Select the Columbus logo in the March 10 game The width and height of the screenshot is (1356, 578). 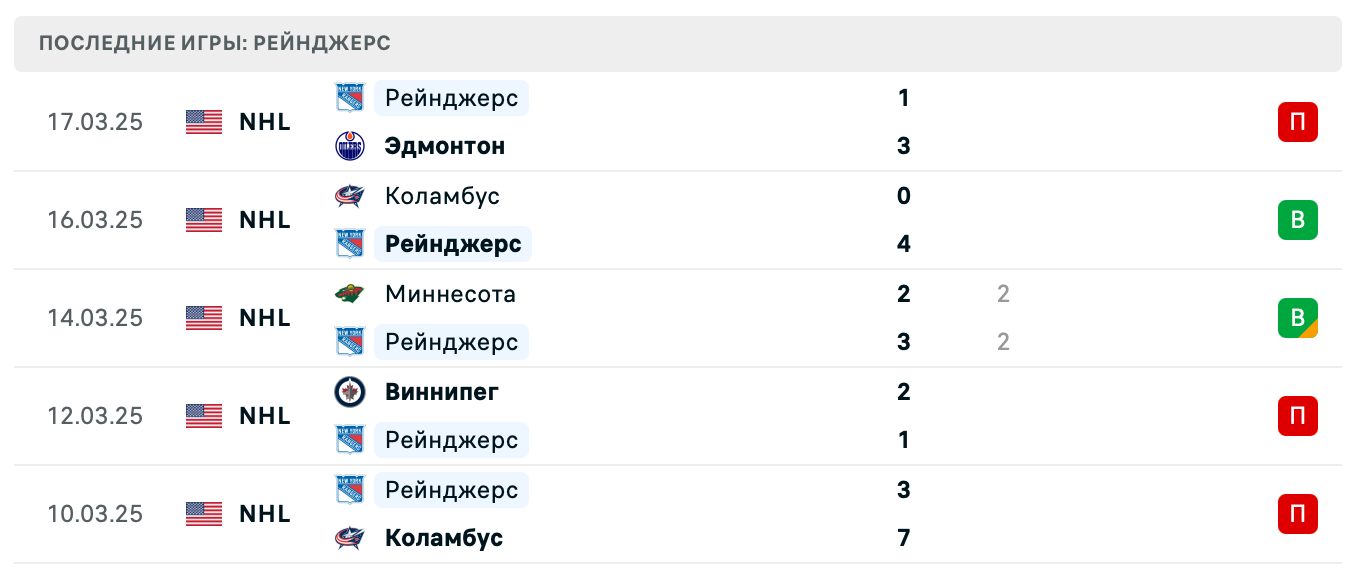pyautogui.click(x=350, y=537)
